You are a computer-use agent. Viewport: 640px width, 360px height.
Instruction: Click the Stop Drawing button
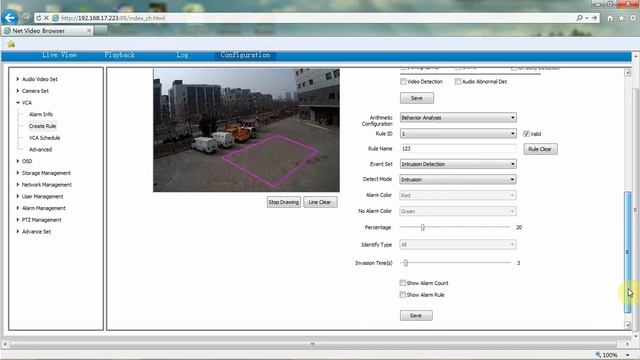[284, 202]
